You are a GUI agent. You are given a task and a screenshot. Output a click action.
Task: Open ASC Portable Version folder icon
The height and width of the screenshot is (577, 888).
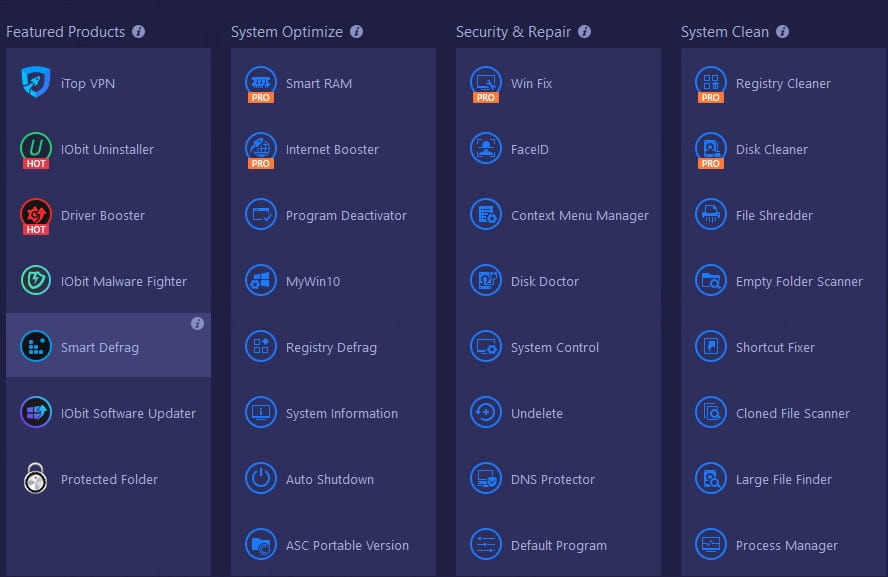pyautogui.click(x=261, y=545)
